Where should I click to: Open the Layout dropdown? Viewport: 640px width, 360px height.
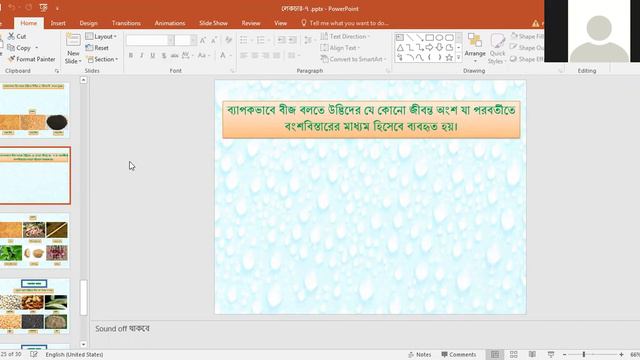point(101,36)
